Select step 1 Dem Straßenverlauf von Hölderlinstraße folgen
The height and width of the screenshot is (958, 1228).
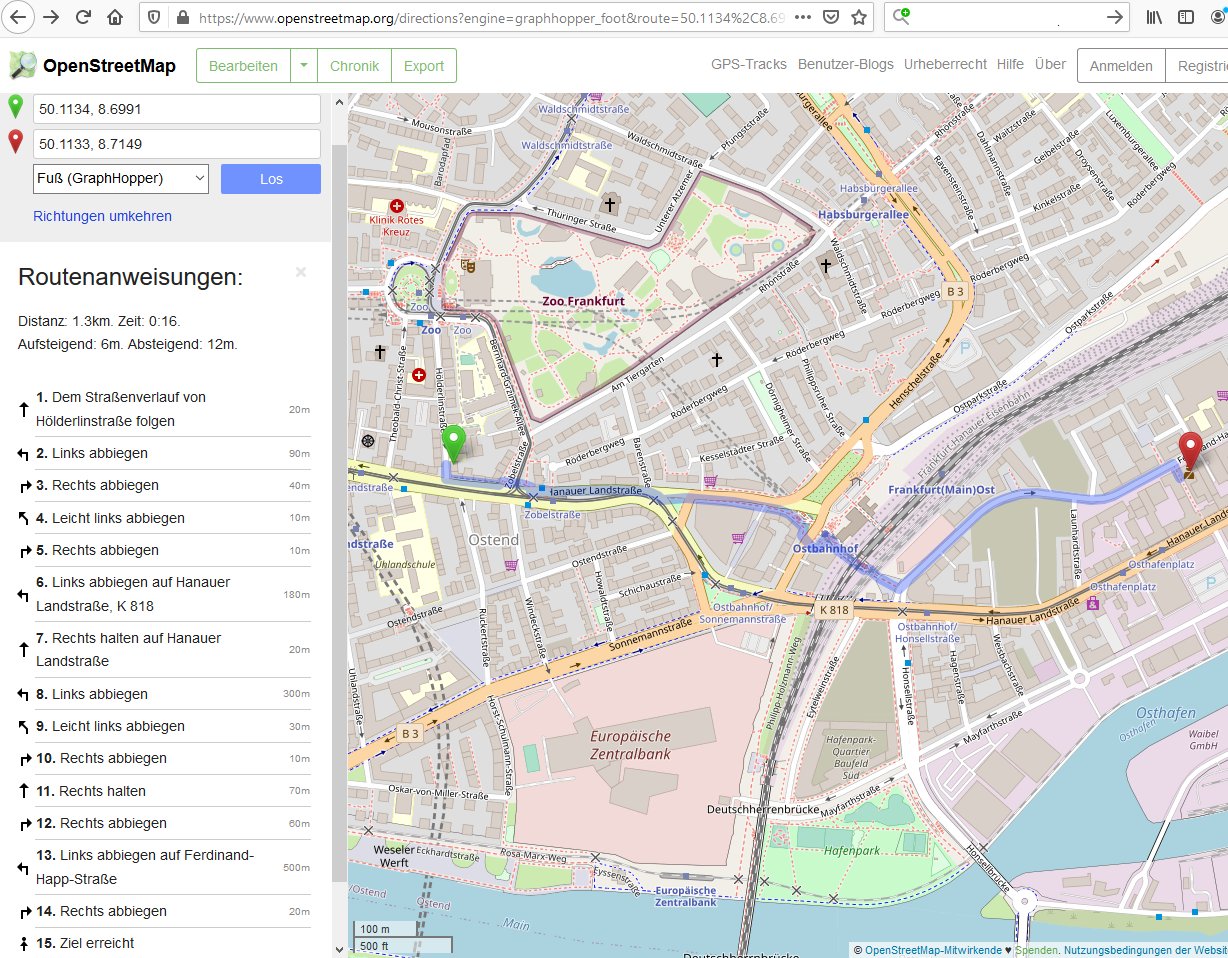coord(166,409)
